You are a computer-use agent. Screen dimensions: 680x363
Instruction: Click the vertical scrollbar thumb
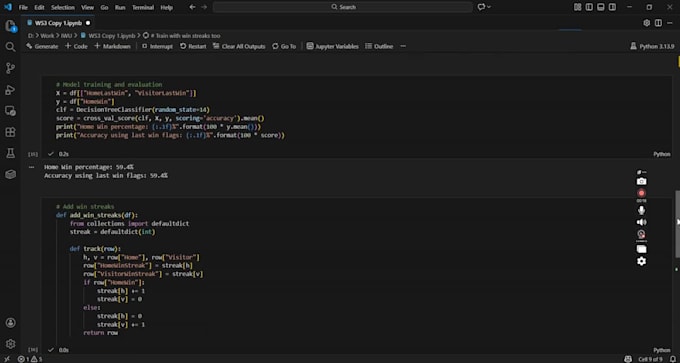coord(677,224)
